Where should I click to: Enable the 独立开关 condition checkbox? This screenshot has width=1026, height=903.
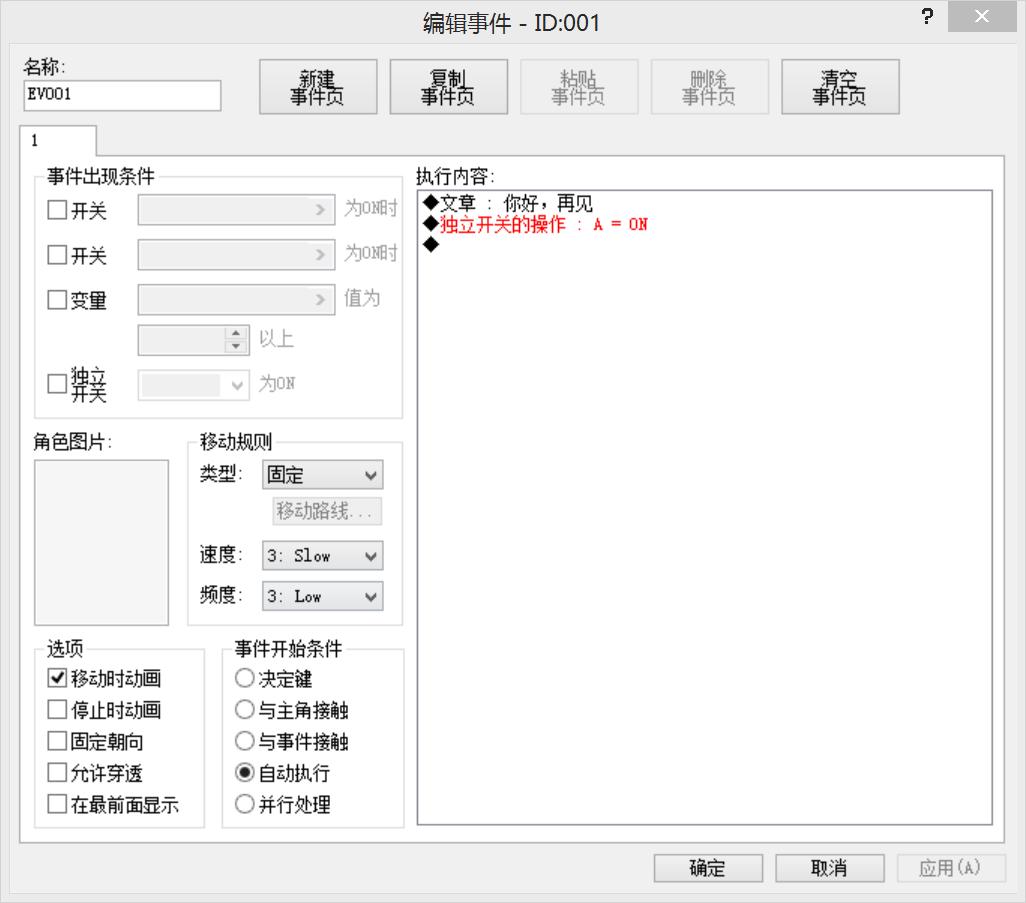click(57, 383)
